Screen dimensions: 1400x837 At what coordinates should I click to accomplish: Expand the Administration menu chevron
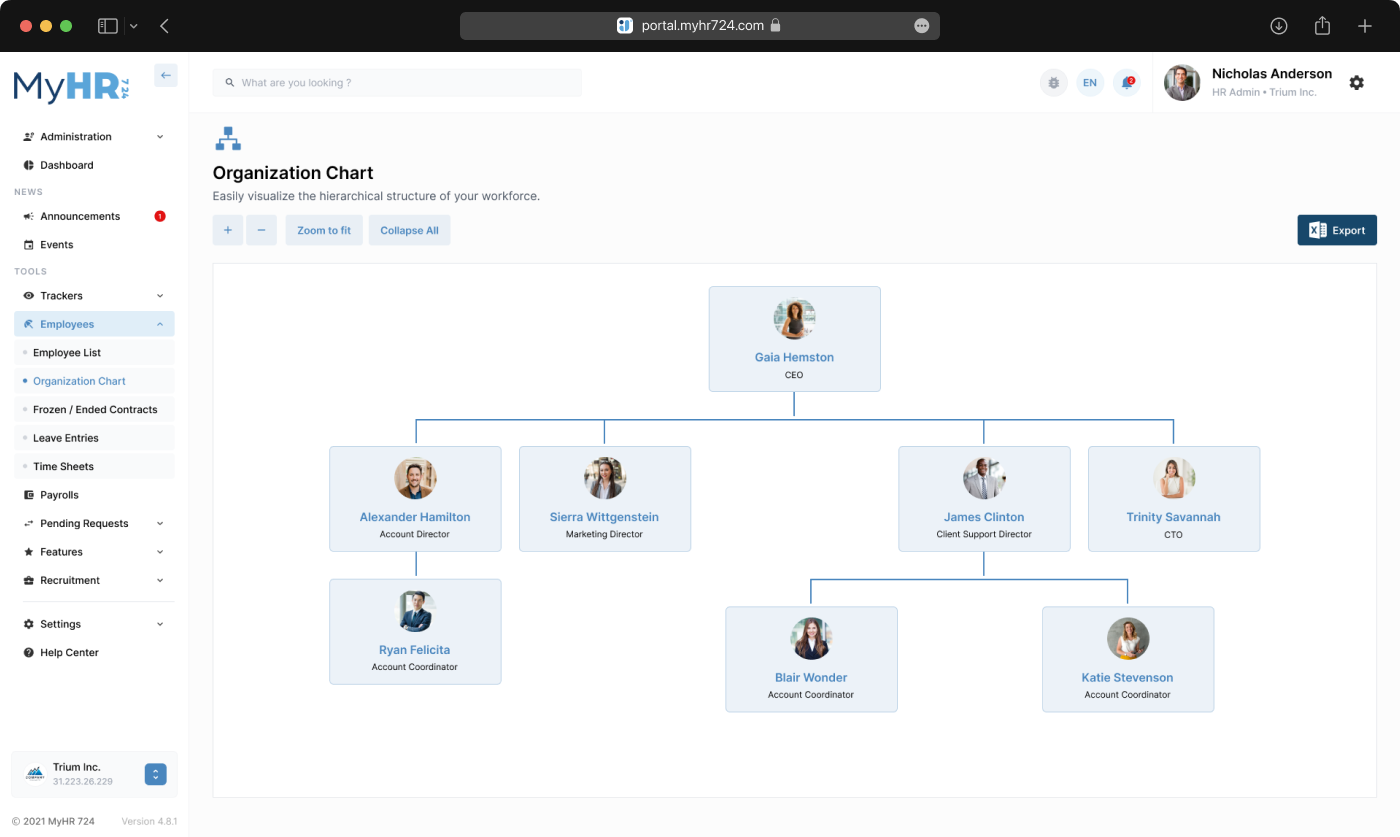point(160,137)
